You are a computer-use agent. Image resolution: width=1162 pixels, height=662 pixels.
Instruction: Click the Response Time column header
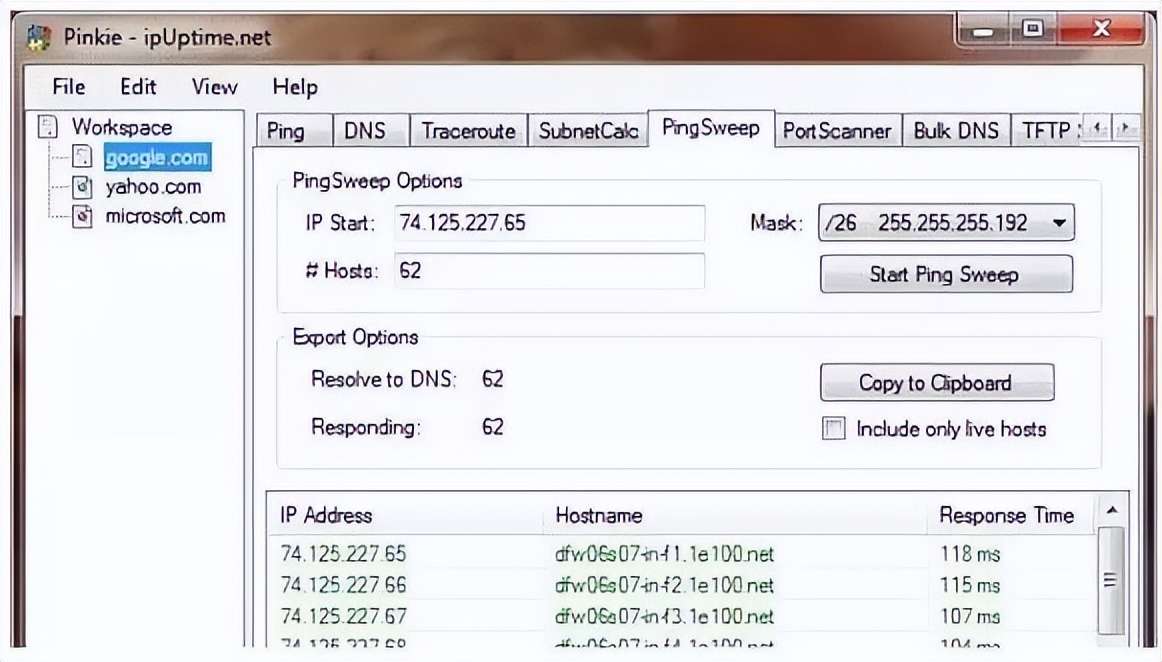coord(1011,515)
